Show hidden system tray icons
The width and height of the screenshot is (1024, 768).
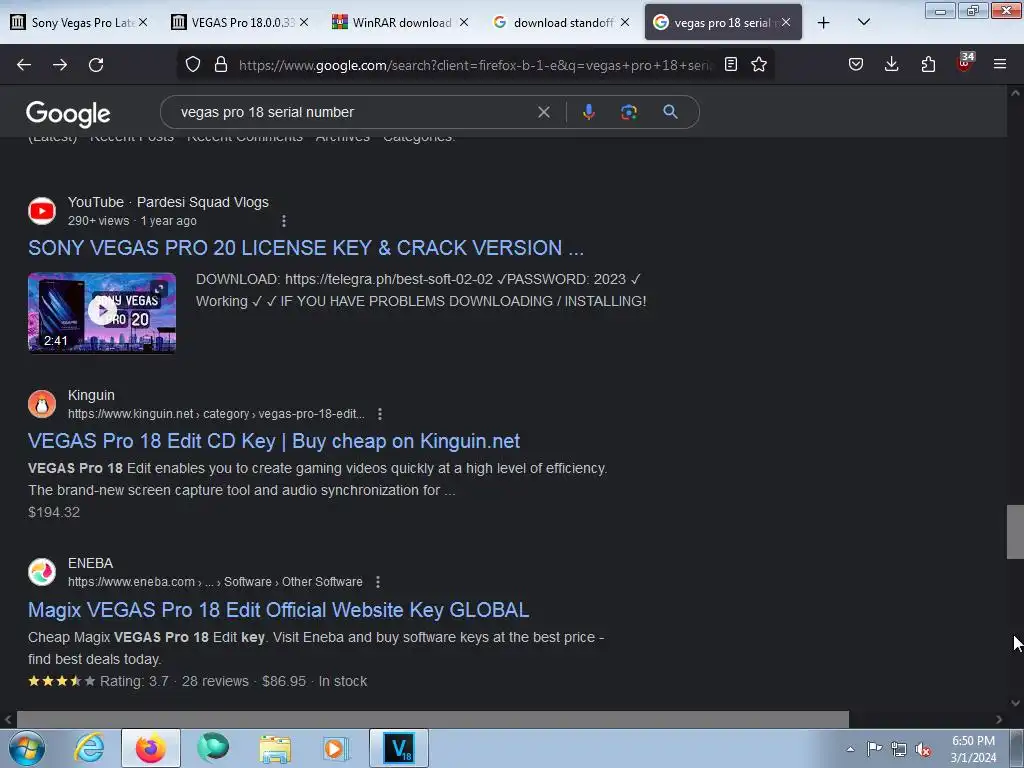click(850, 749)
